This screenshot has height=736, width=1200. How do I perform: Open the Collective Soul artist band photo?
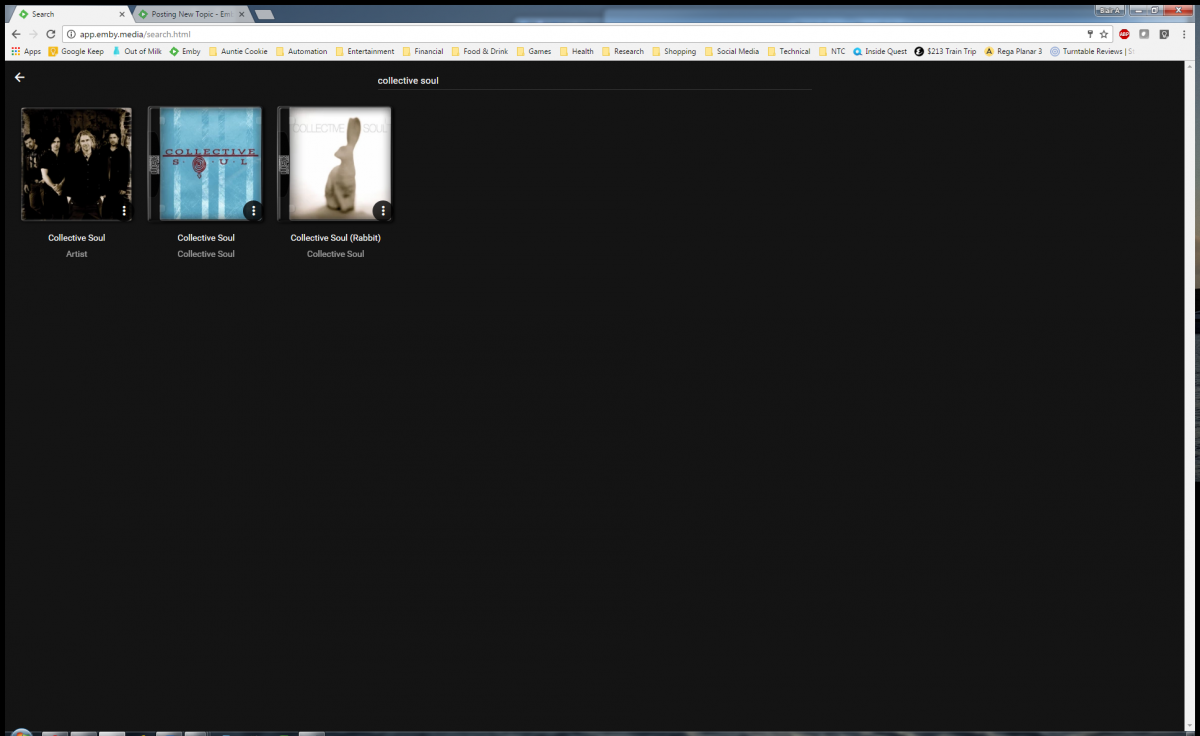77,164
